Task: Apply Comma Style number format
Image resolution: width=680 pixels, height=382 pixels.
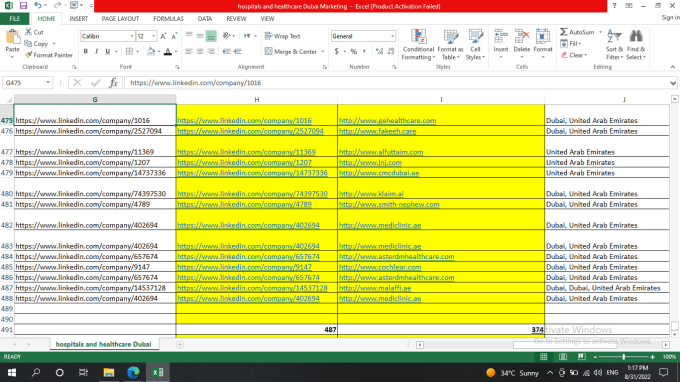Action: pos(364,52)
